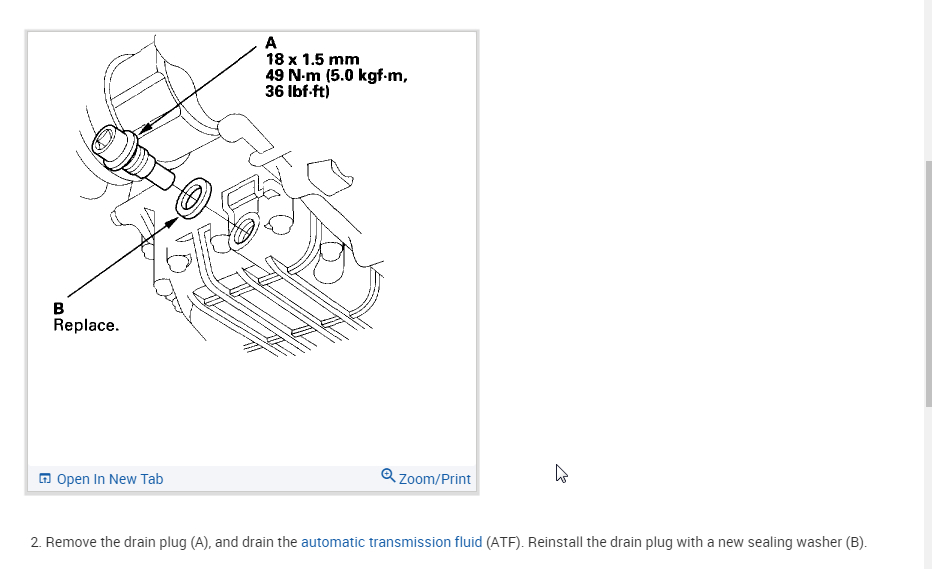Click the drain hole on the transmission case
Viewport: 932px width, 569px height.
[243, 231]
